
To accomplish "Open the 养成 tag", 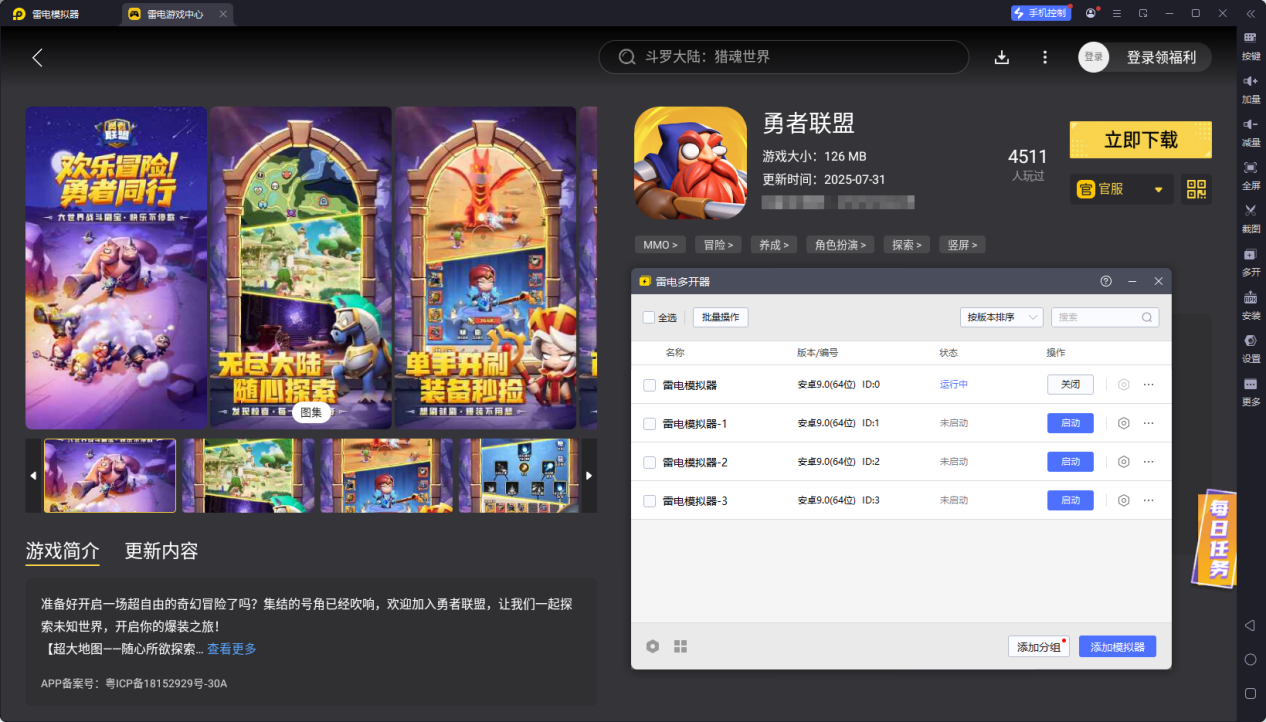I will pos(773,244).
